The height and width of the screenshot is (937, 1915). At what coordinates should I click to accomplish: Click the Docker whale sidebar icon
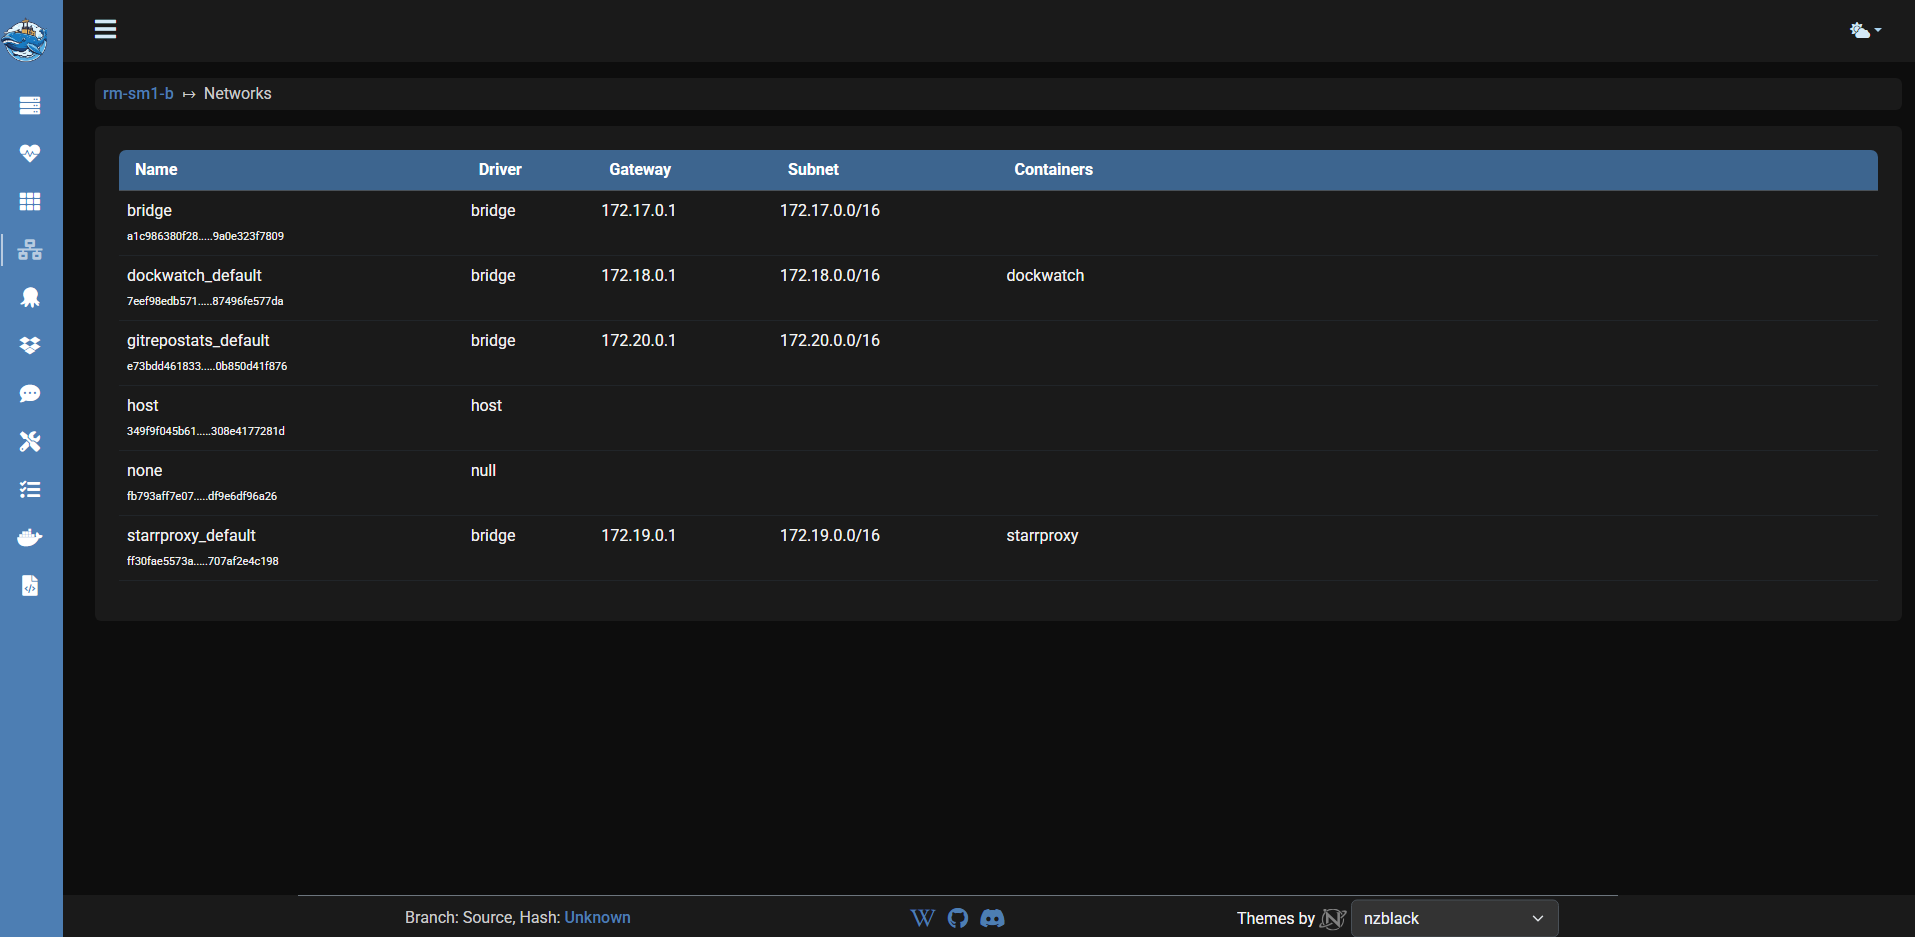[x=30, y=538]
